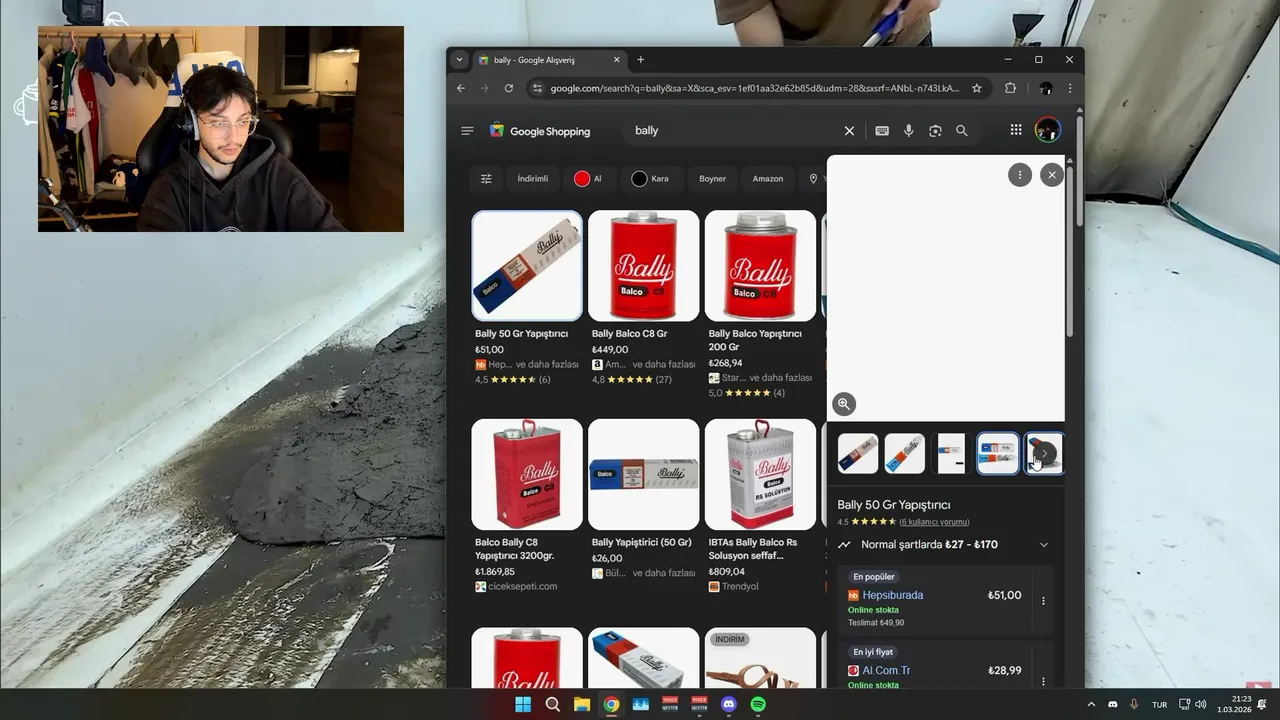The width and height of the screenshot is (1280, 720).
Task: Click the Google Shopping logo
Action: (x=540, y=131)
